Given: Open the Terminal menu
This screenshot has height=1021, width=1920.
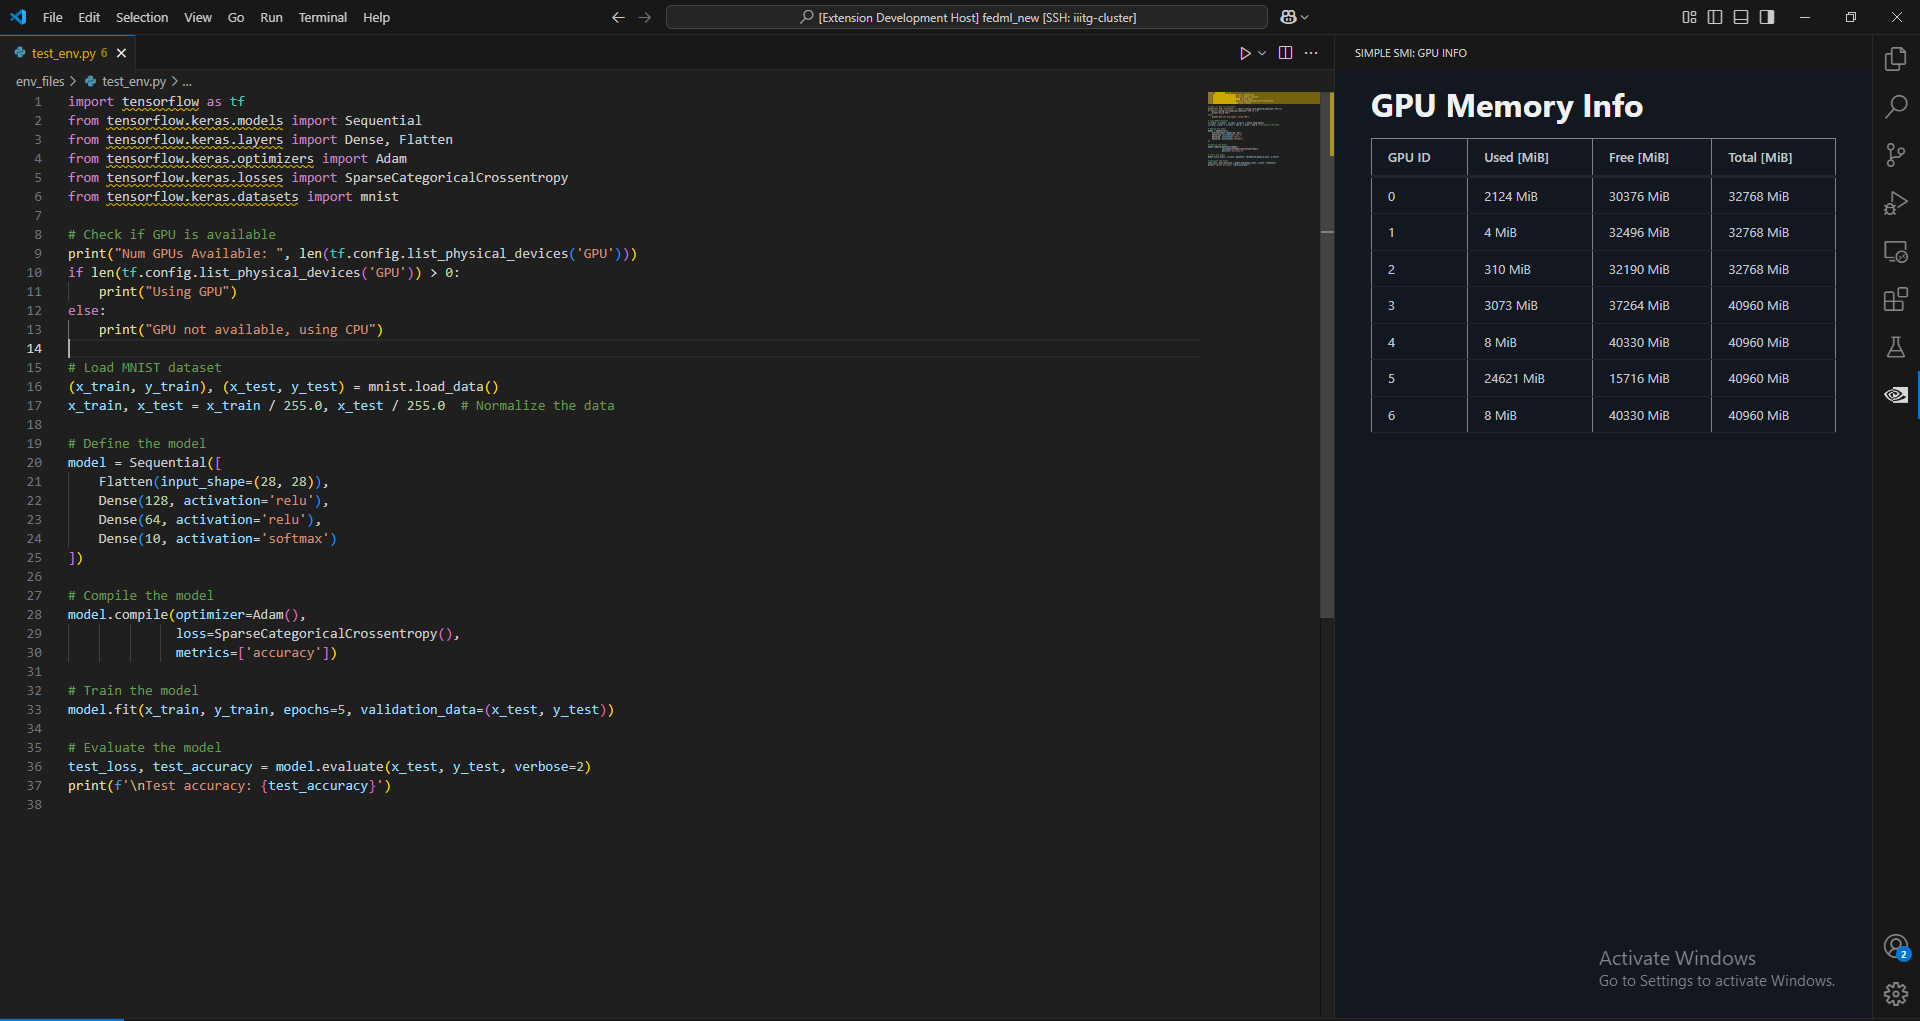Looking at the screenshot, I should (x=322, y=17).
